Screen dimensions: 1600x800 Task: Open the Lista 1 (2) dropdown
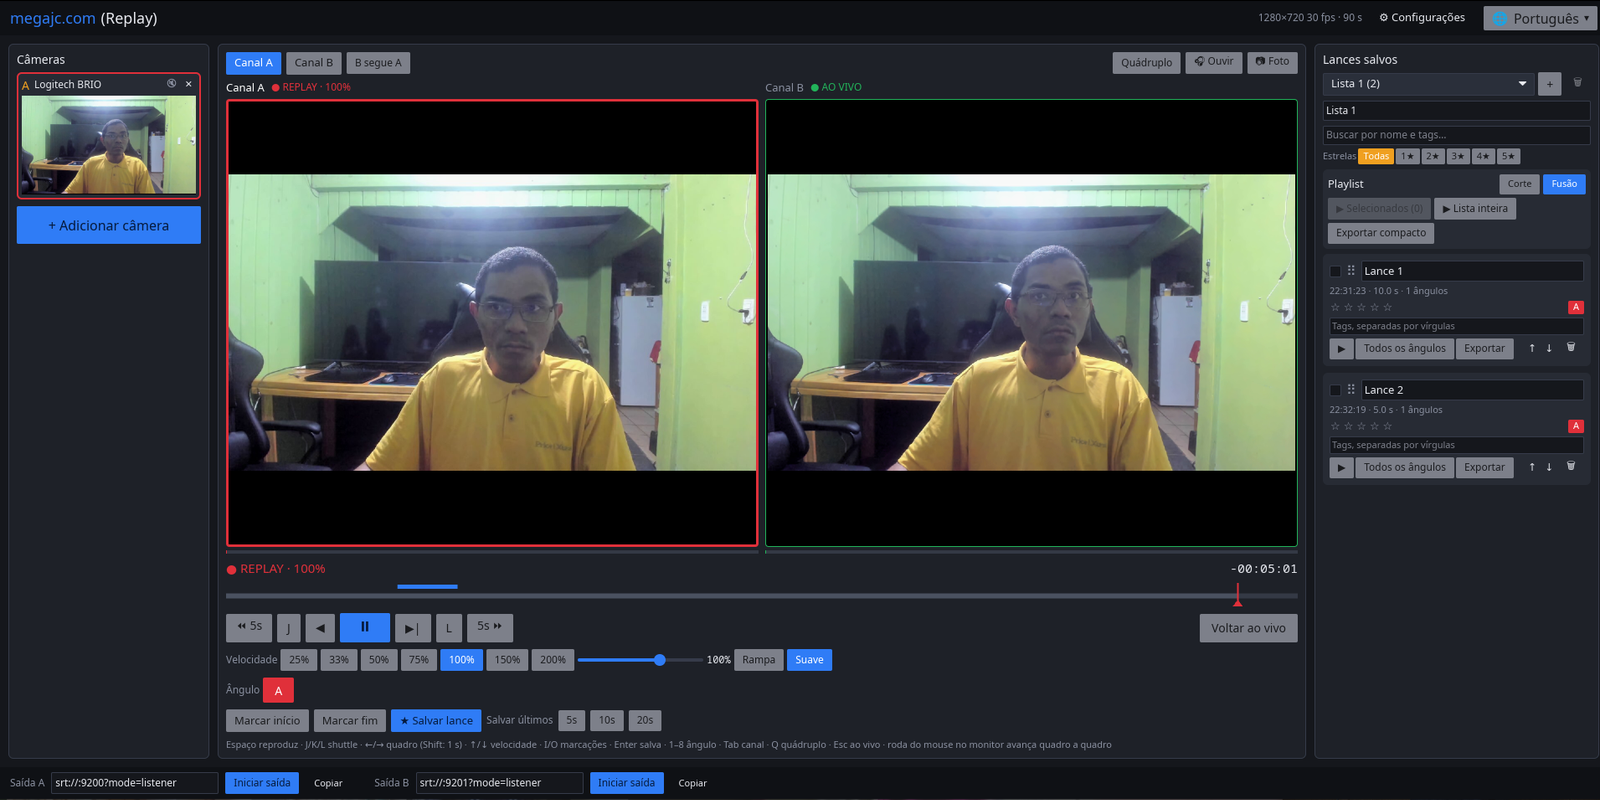point(1428,84)
